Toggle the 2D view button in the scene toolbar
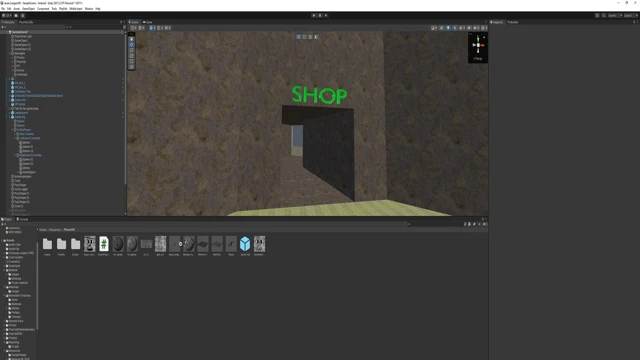 [442, 28]
